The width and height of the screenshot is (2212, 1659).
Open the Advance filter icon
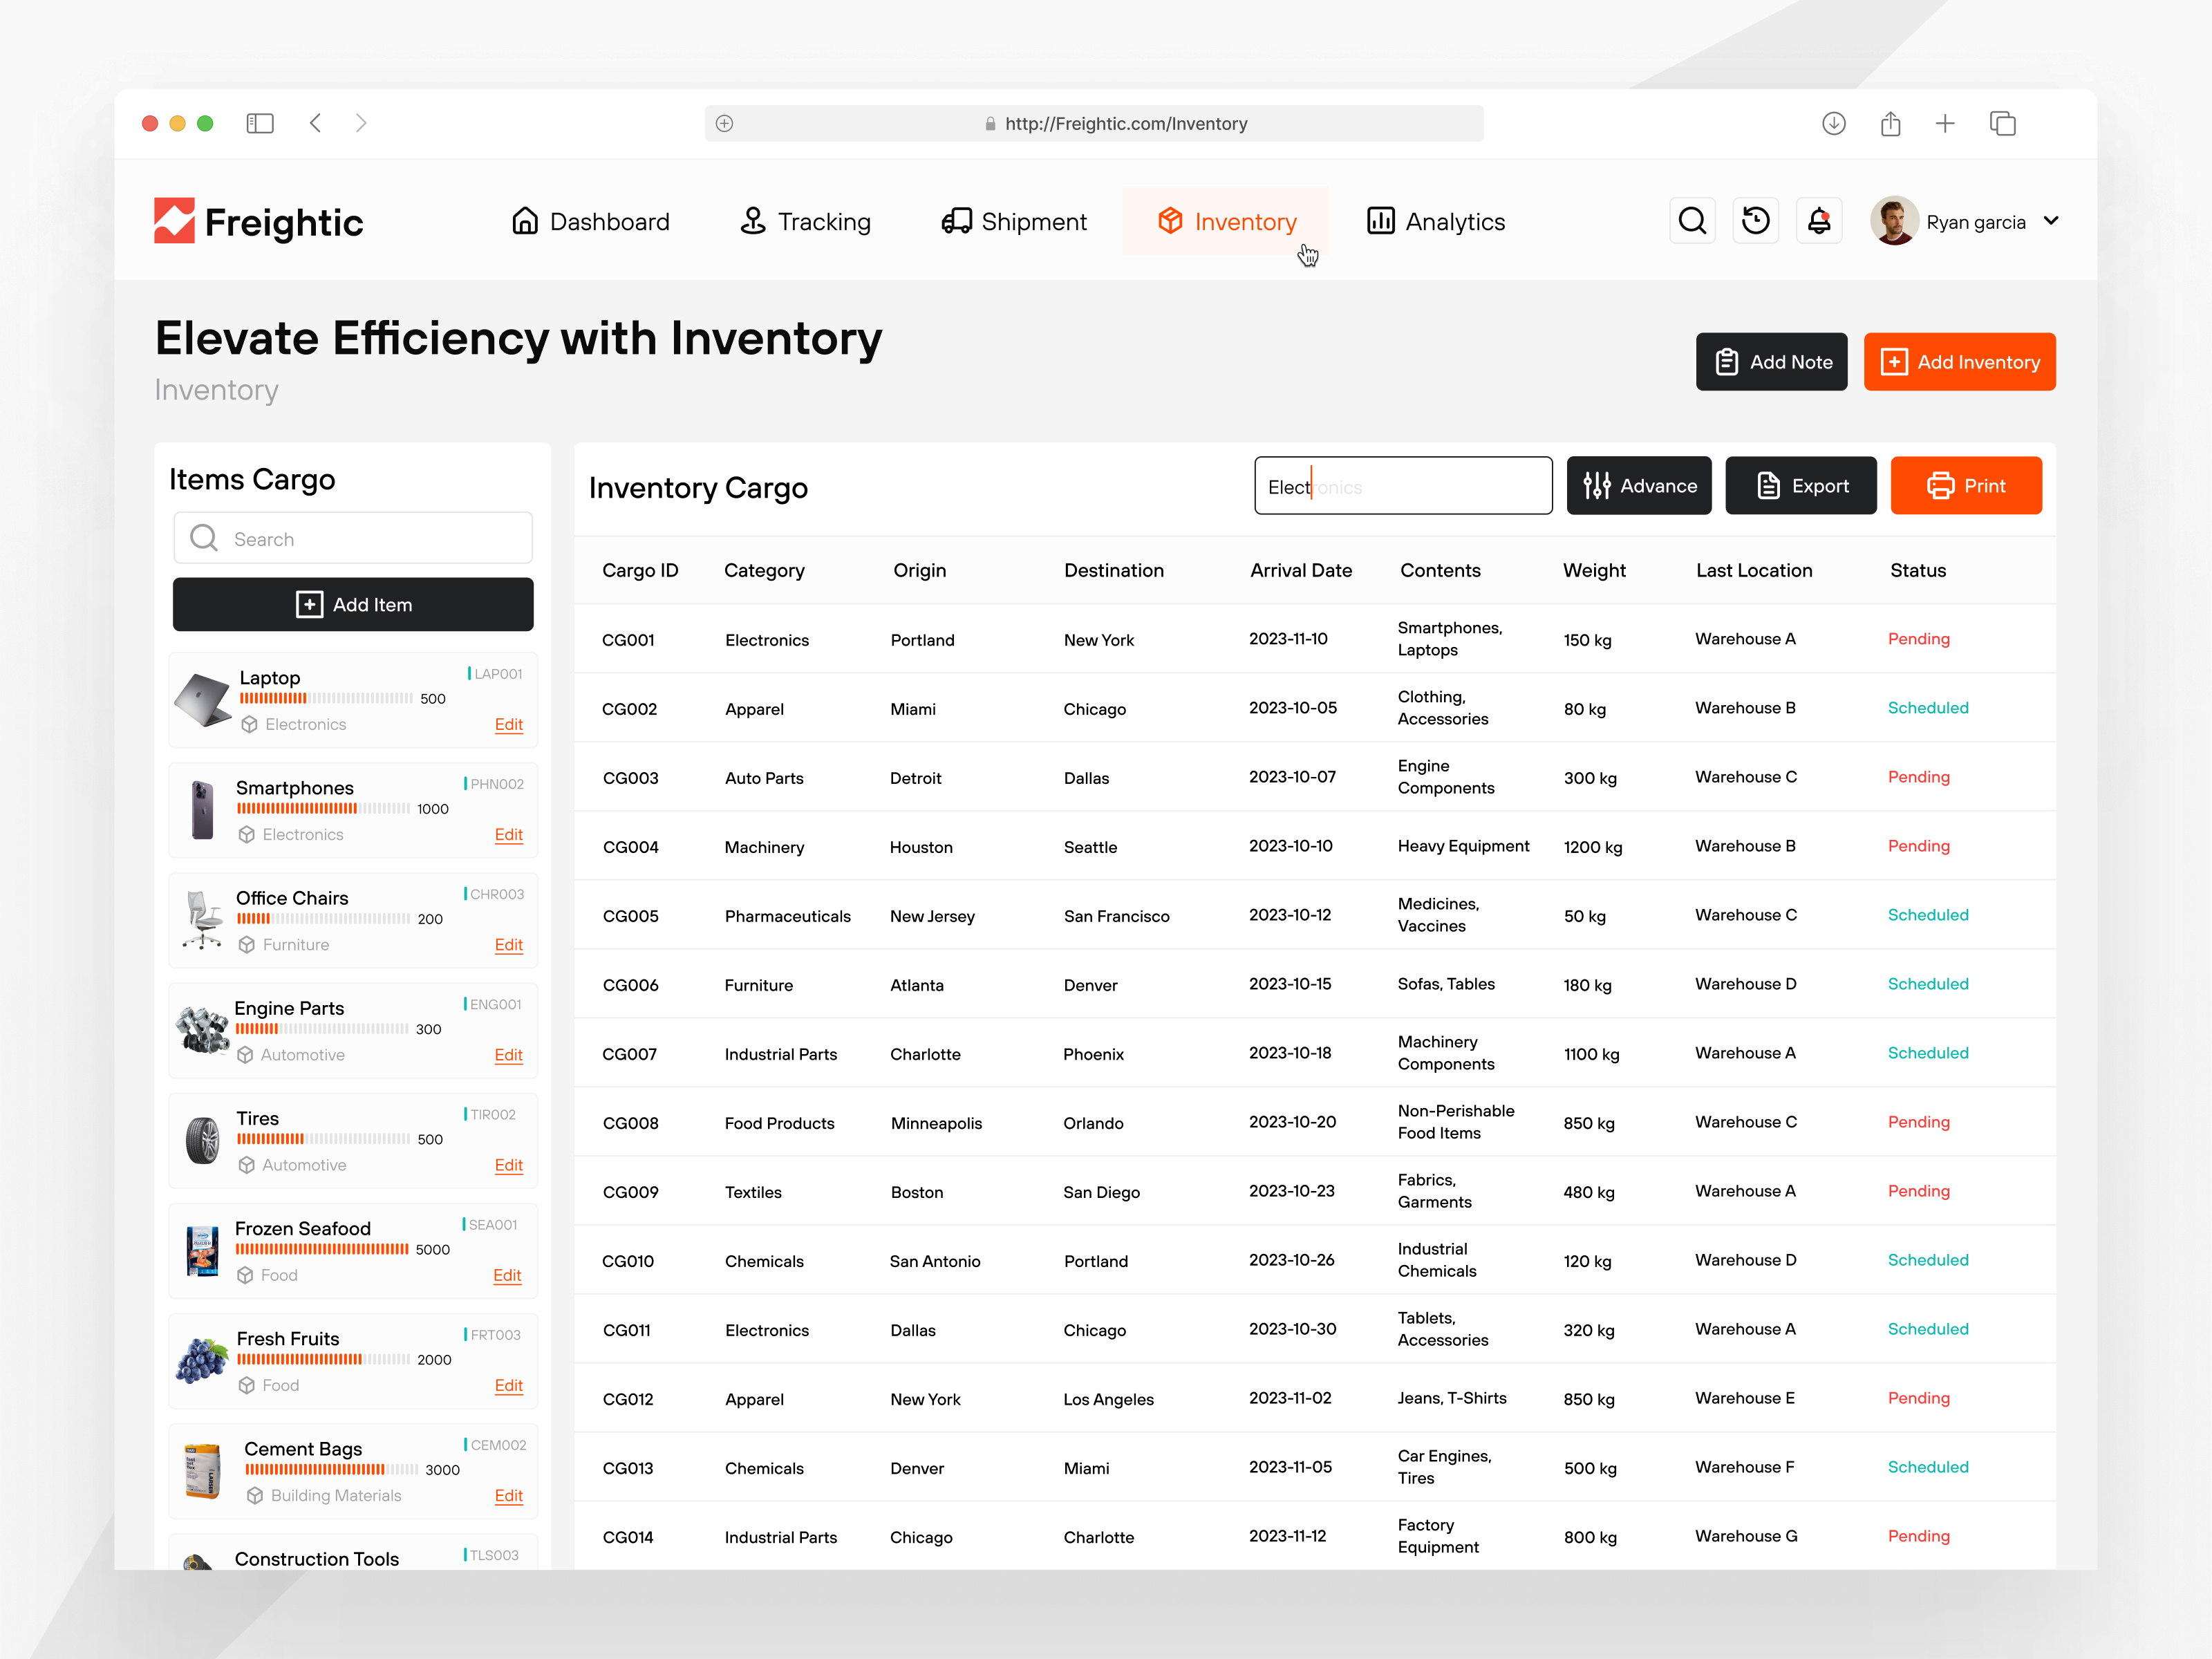1597,486
